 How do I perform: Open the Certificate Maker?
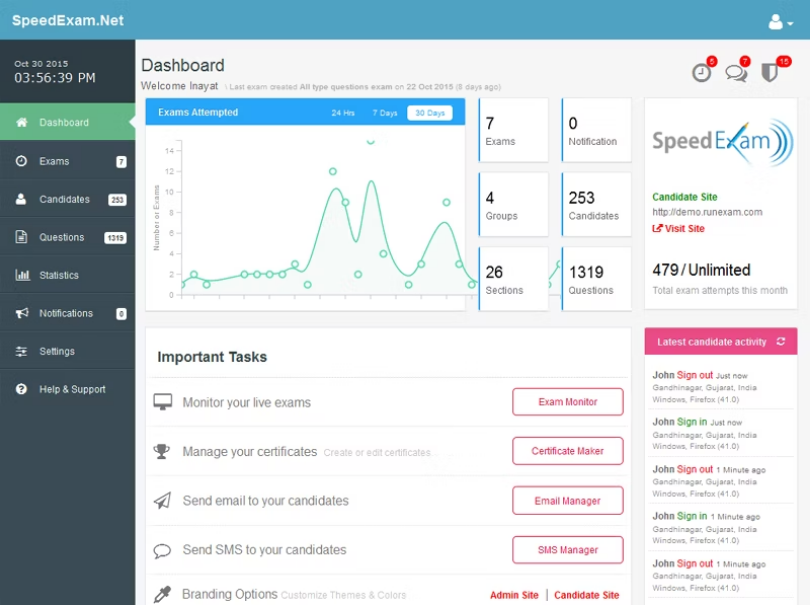point(567,451)
